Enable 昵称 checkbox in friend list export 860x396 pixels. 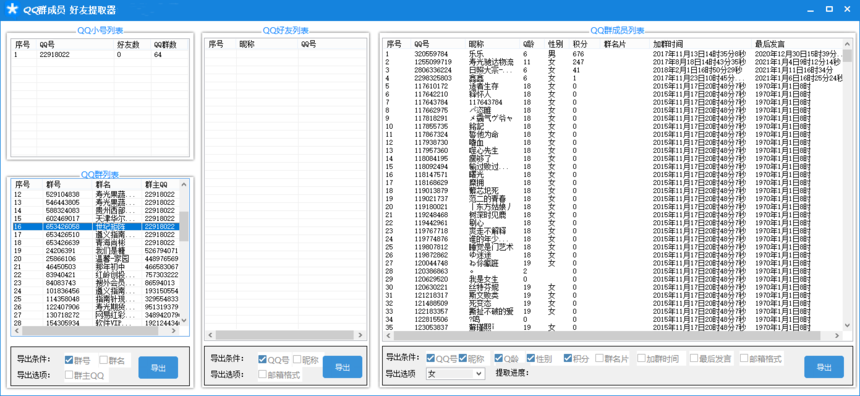click(297, 359)
